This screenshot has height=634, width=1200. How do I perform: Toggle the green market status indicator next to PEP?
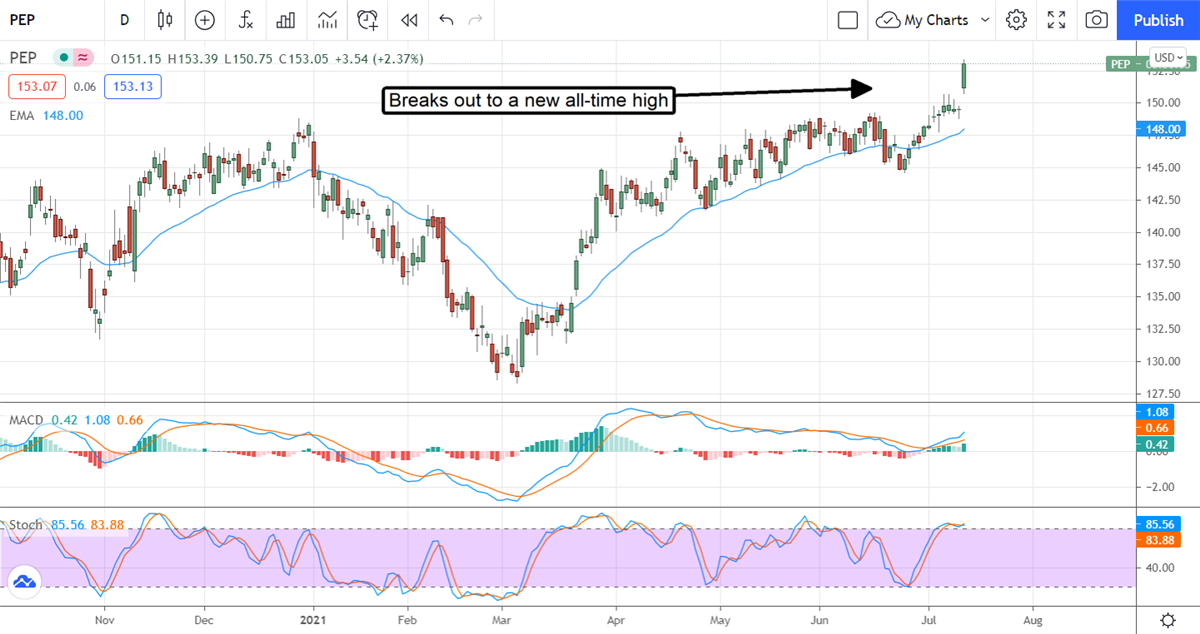tap(64, 59)
